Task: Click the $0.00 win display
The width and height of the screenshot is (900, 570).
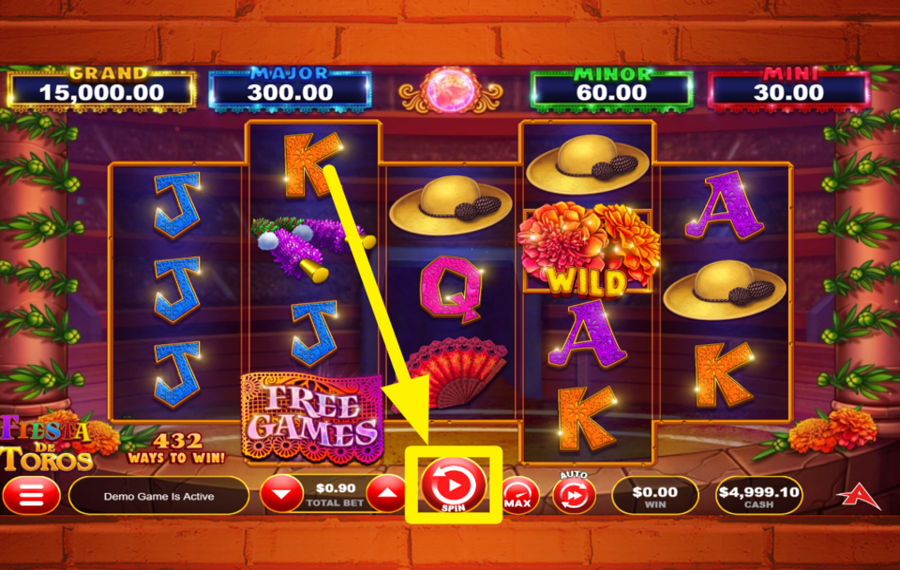Action: (655, 496)
